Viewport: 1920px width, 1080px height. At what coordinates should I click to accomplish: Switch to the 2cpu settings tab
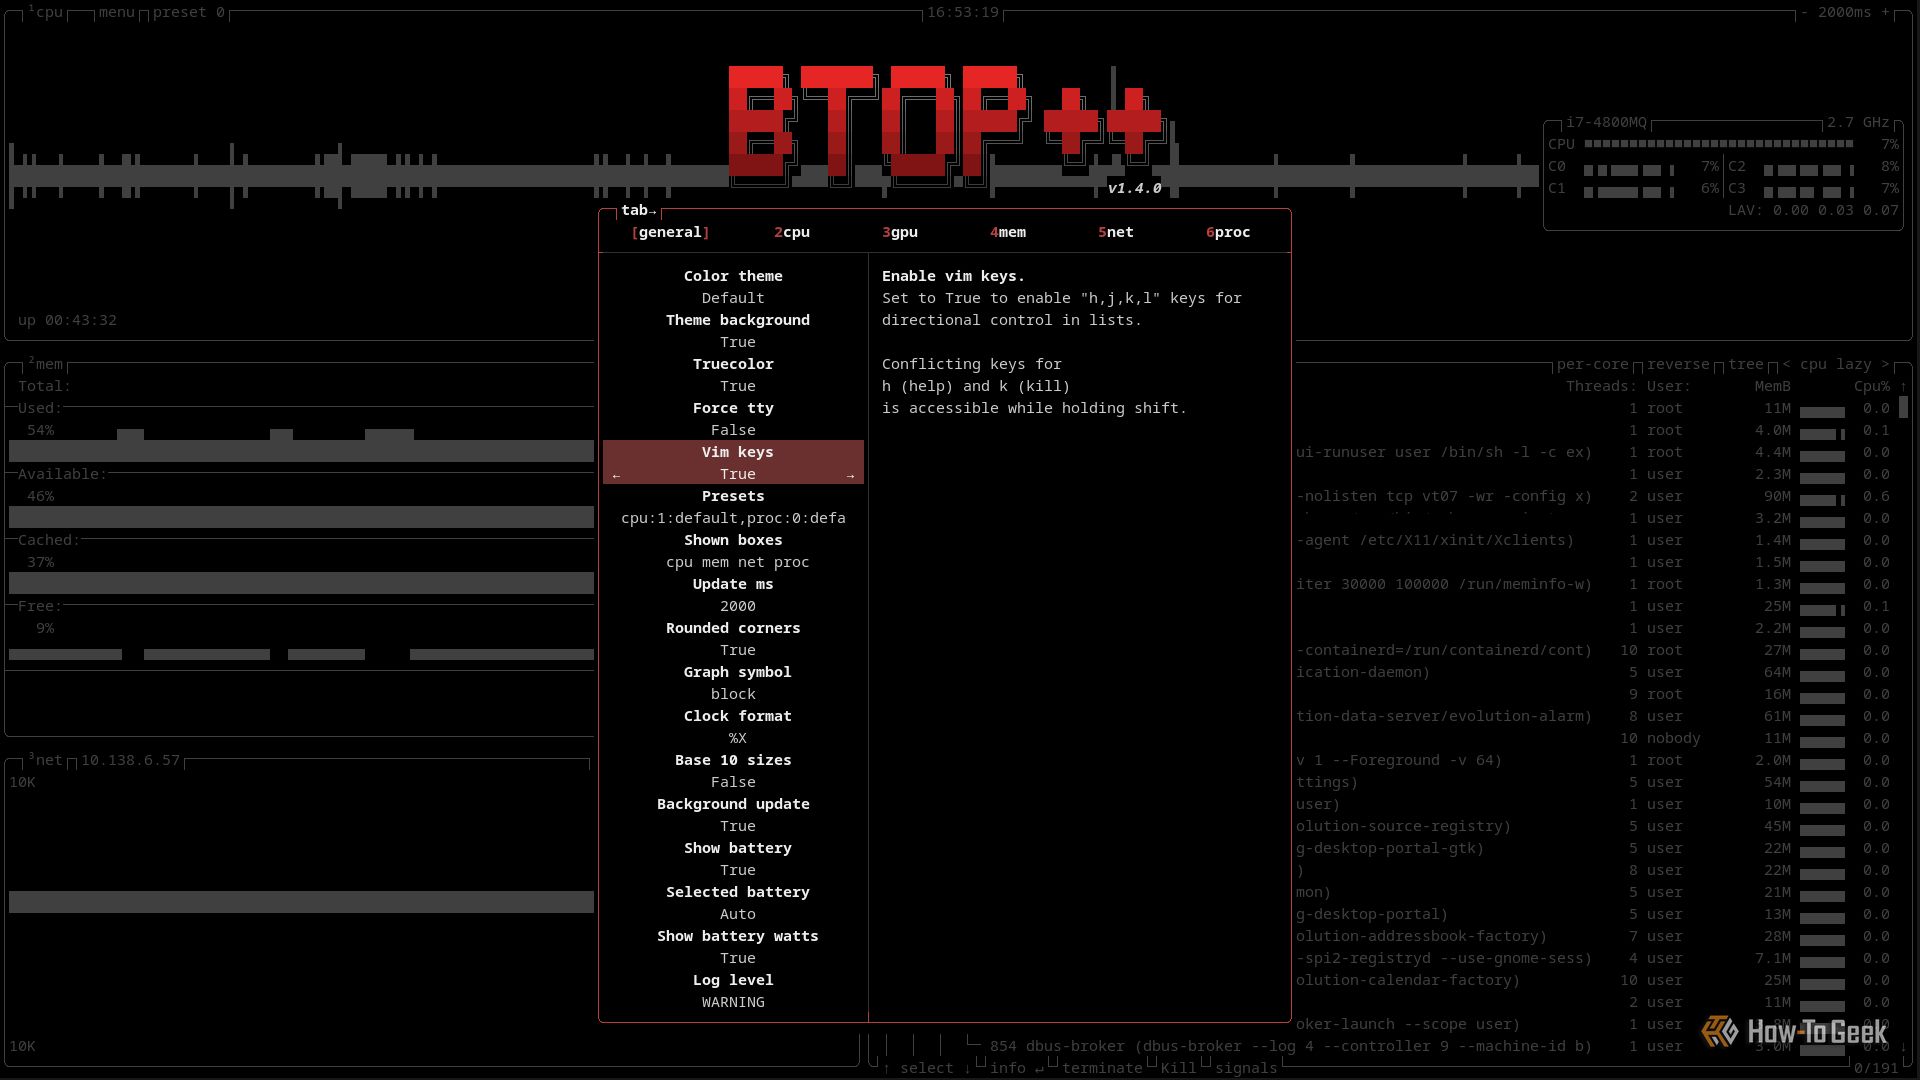point(792,232)
